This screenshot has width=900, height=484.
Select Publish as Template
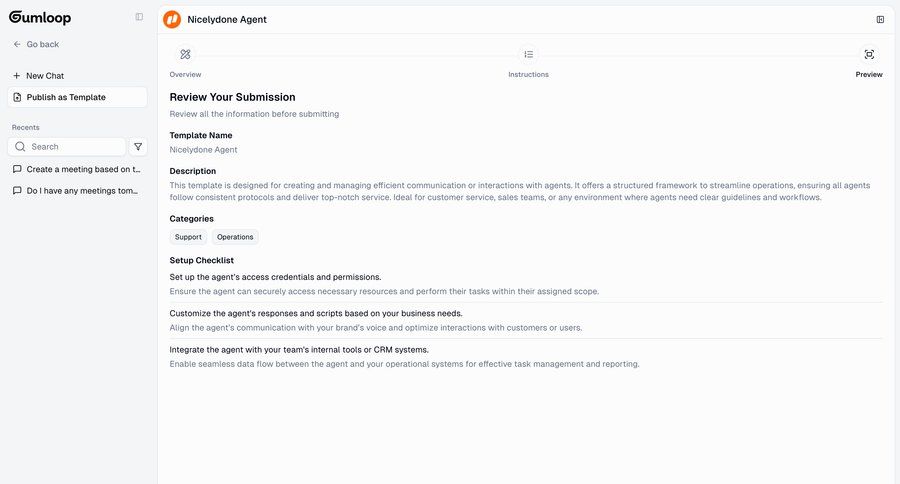click(x=66, y=97)
